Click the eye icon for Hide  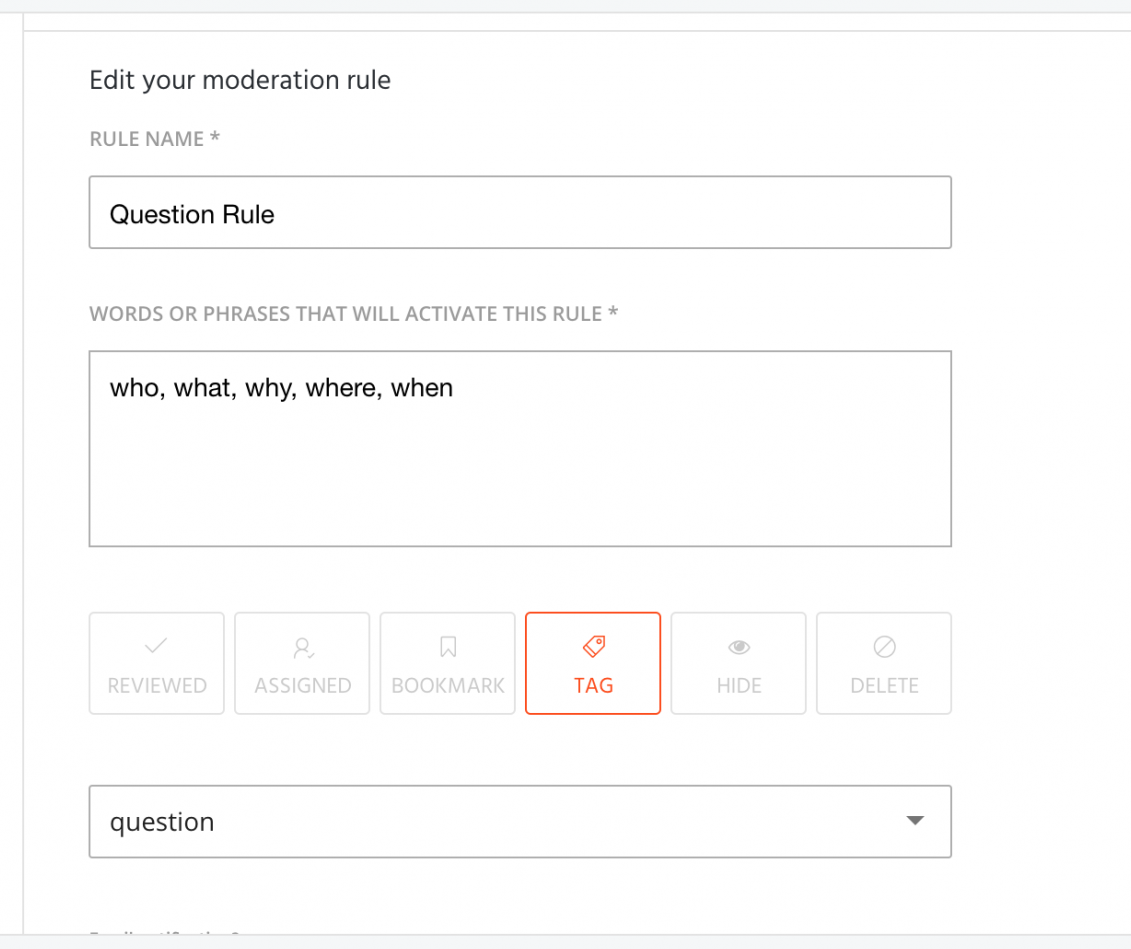click(x=739, y=647)
